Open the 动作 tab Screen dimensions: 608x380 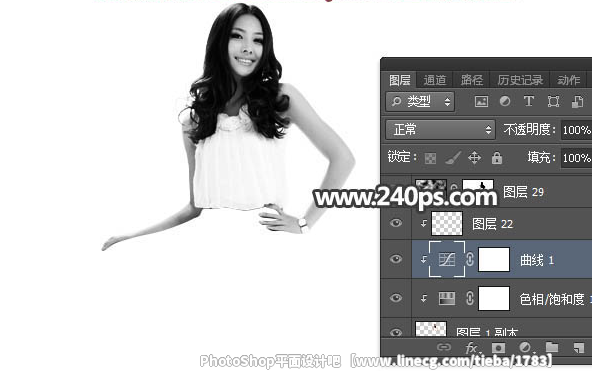coord(568,80)
